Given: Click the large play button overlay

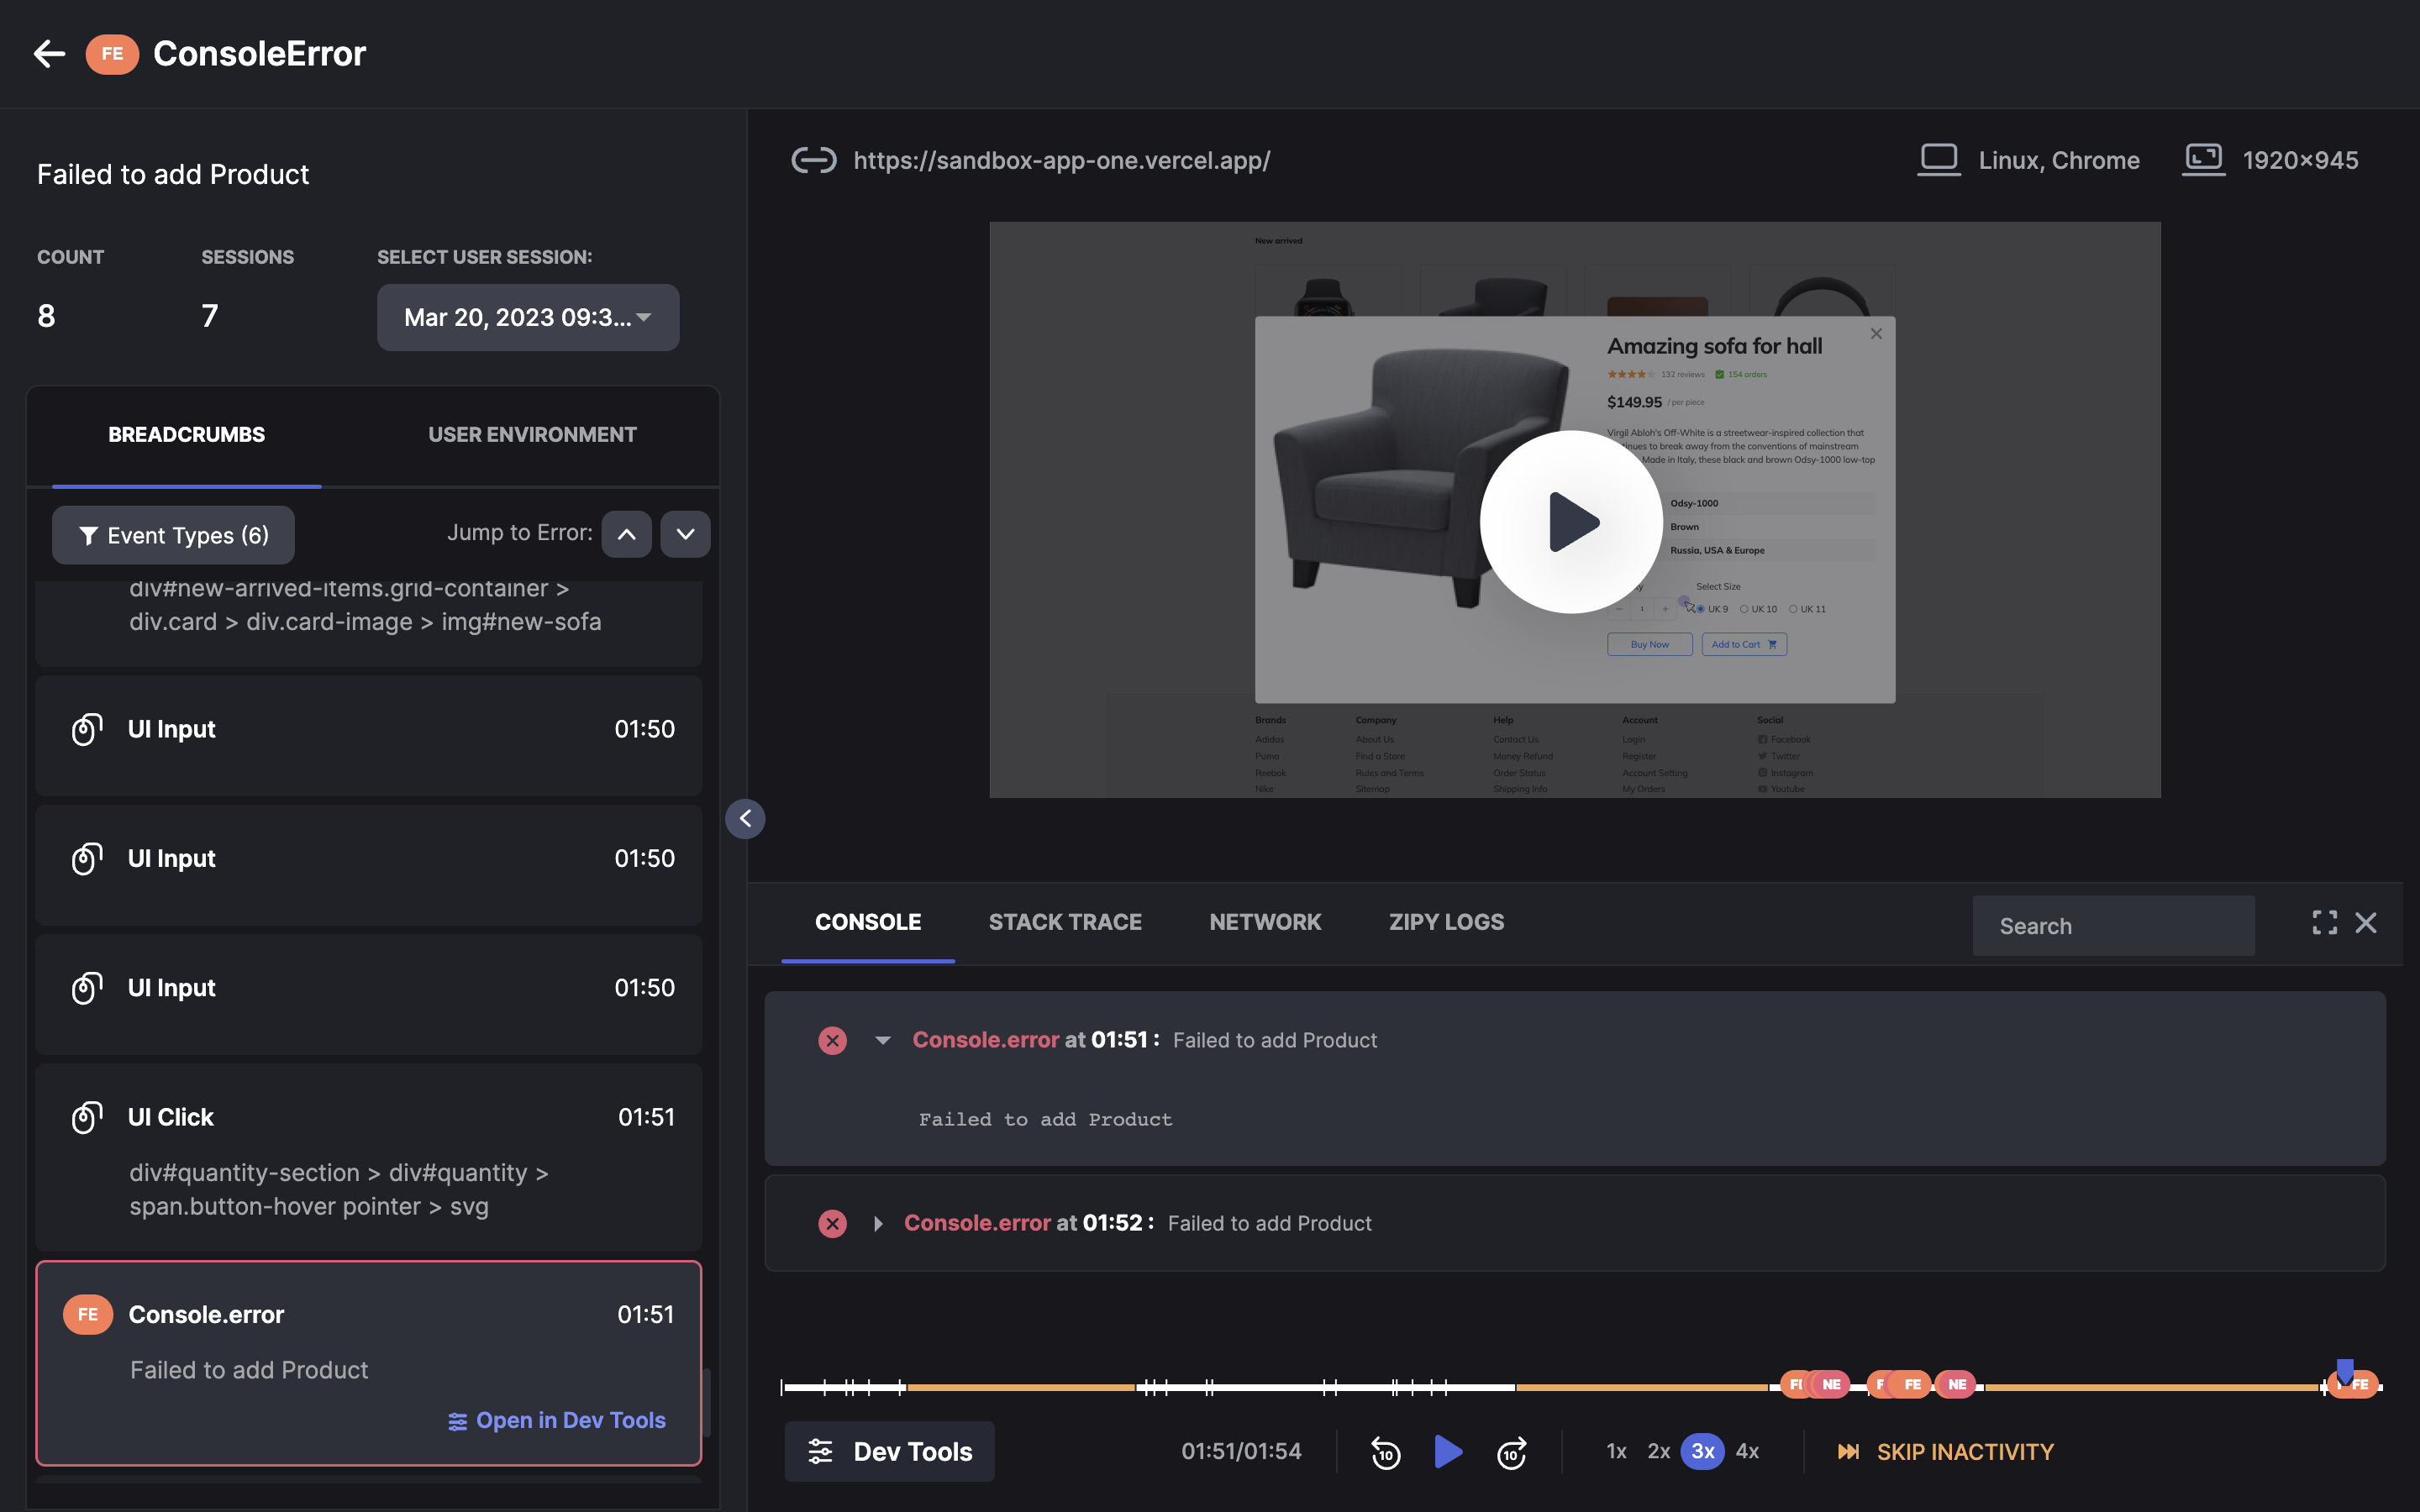Looking at the screenshot, I should click(x=1571, y=521).
